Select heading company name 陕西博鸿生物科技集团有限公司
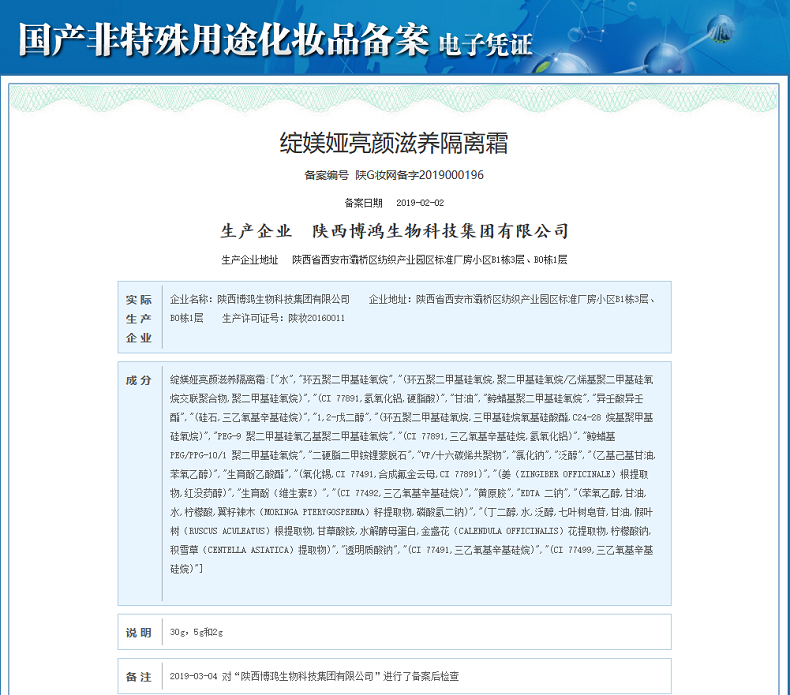 tap(441, 231)
